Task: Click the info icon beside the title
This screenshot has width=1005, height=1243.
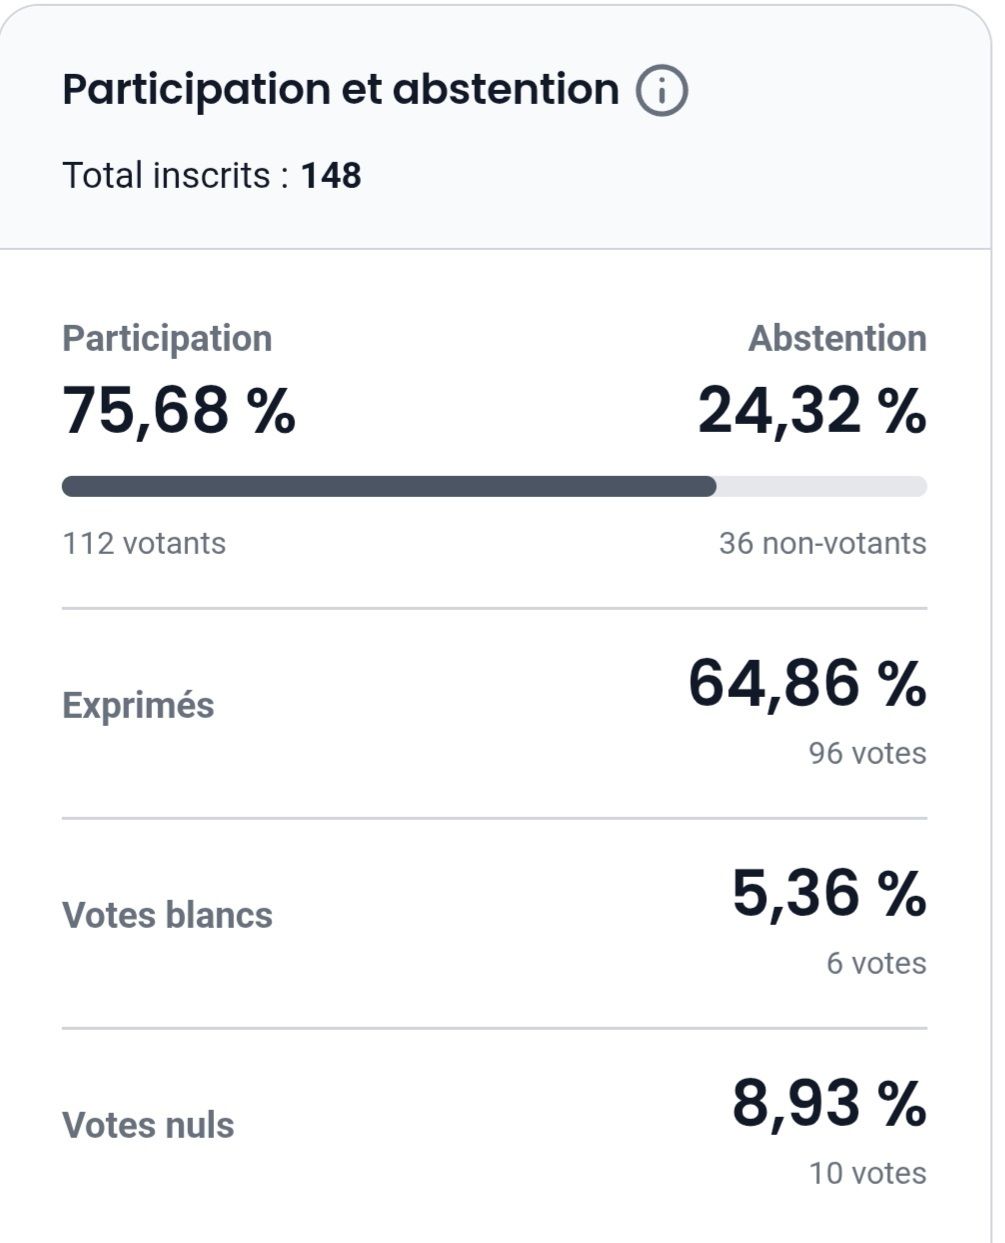Action: click(662, 91)
